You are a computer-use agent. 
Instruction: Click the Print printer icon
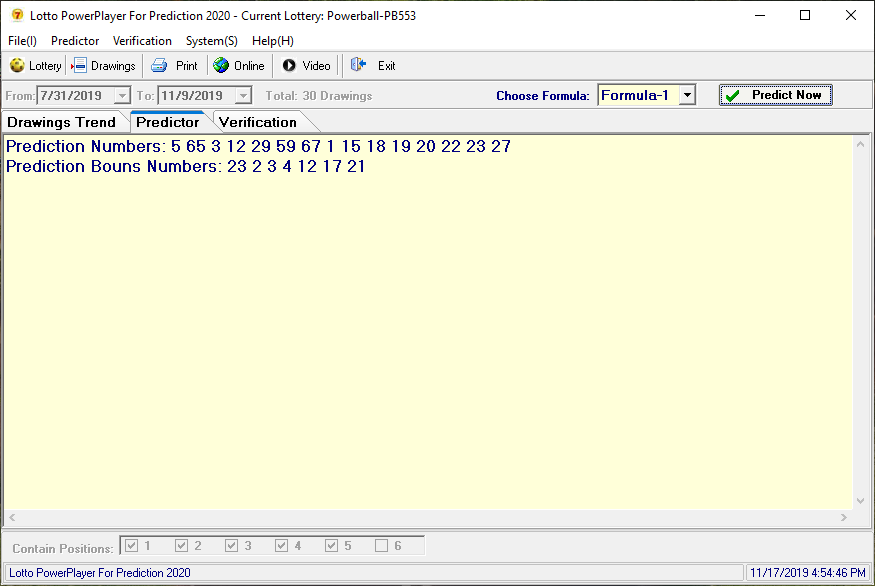pyautogui.click(x=159, y=65)
